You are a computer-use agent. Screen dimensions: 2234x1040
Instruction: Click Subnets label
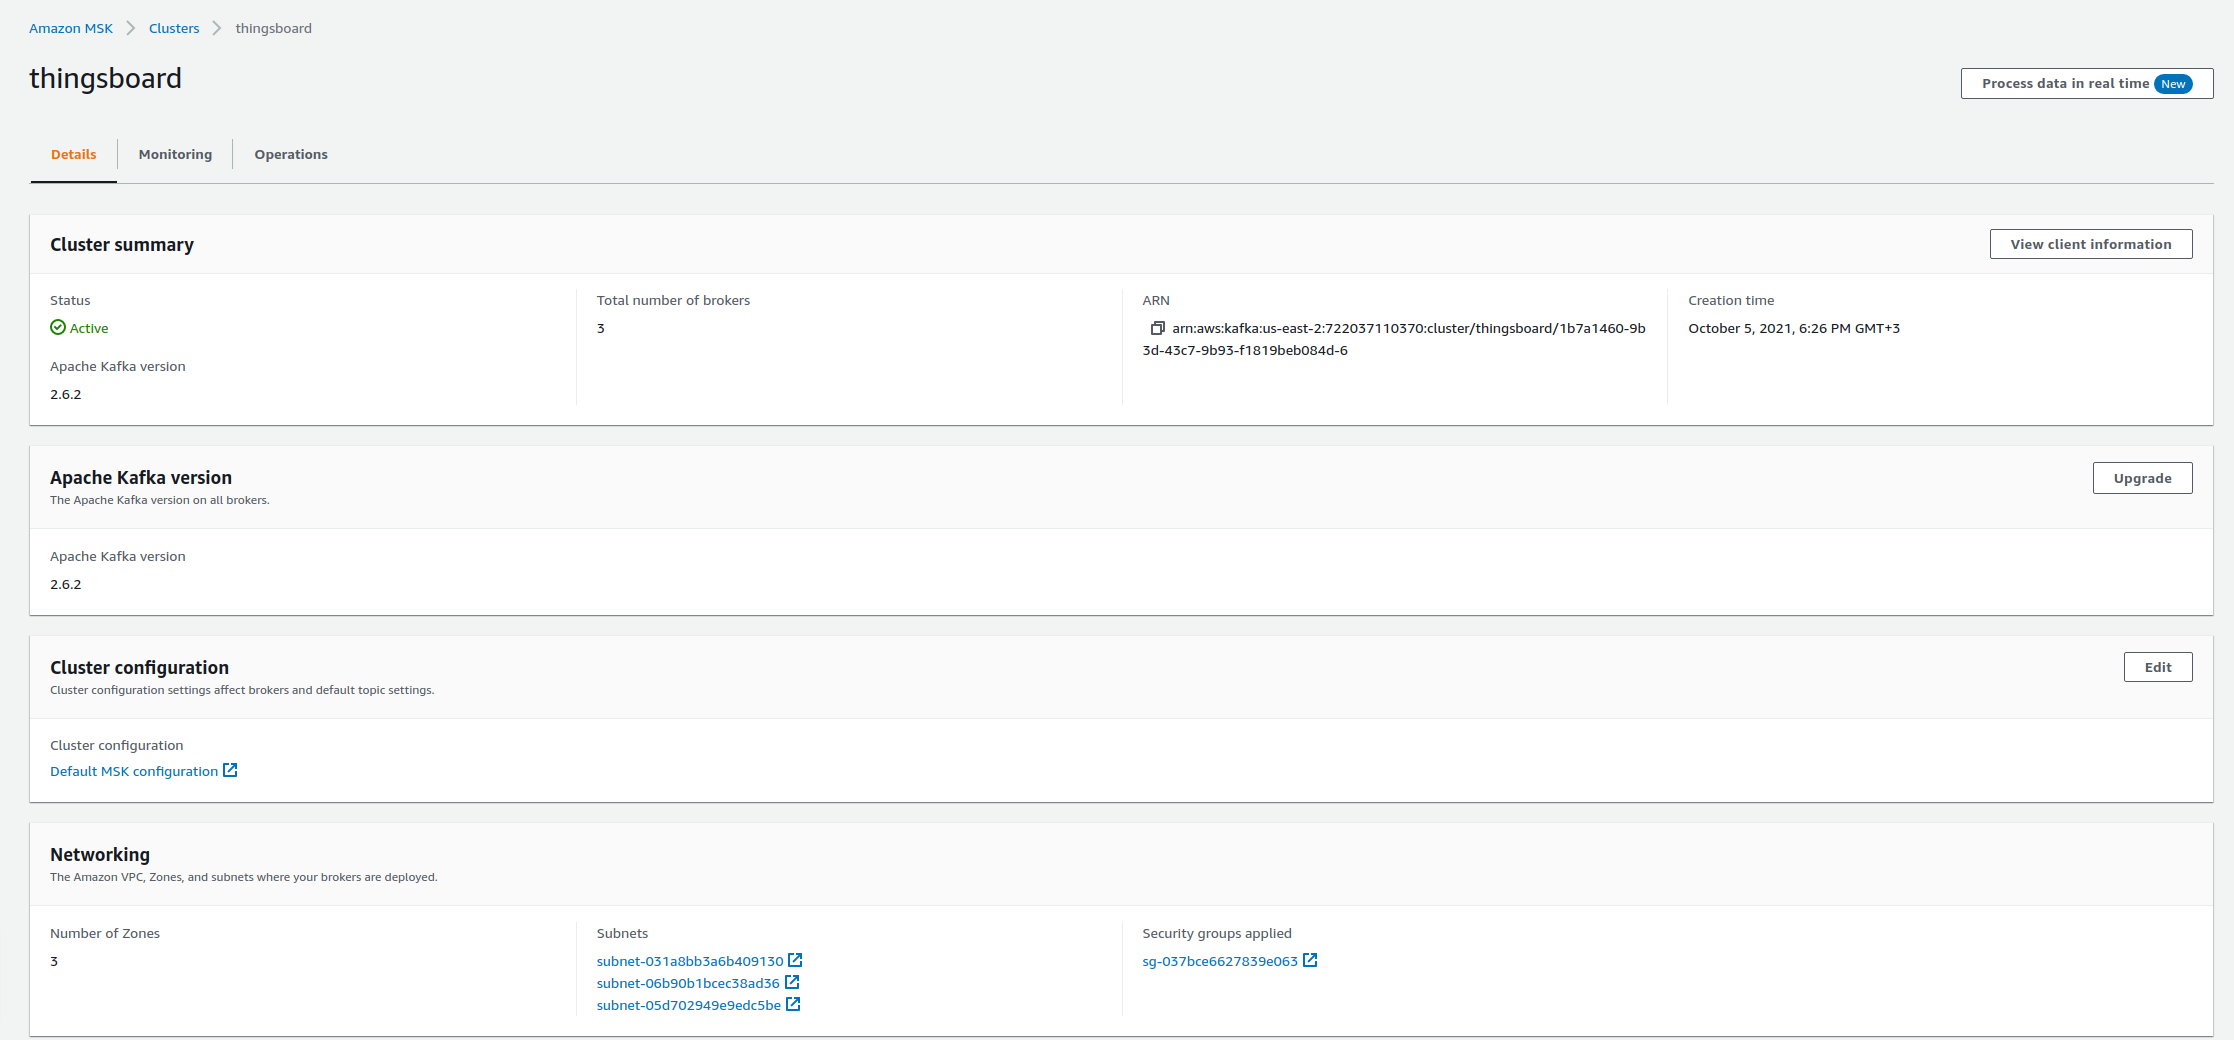[622, 933]
